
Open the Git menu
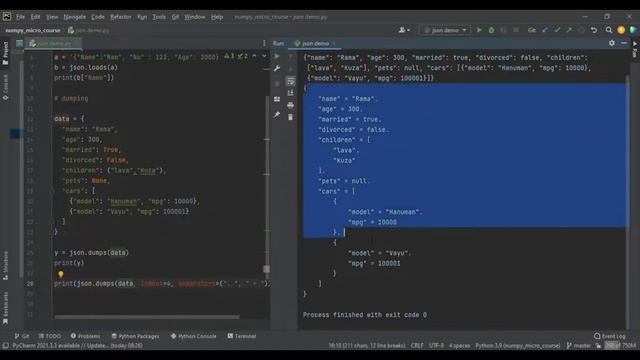point(175,17)
